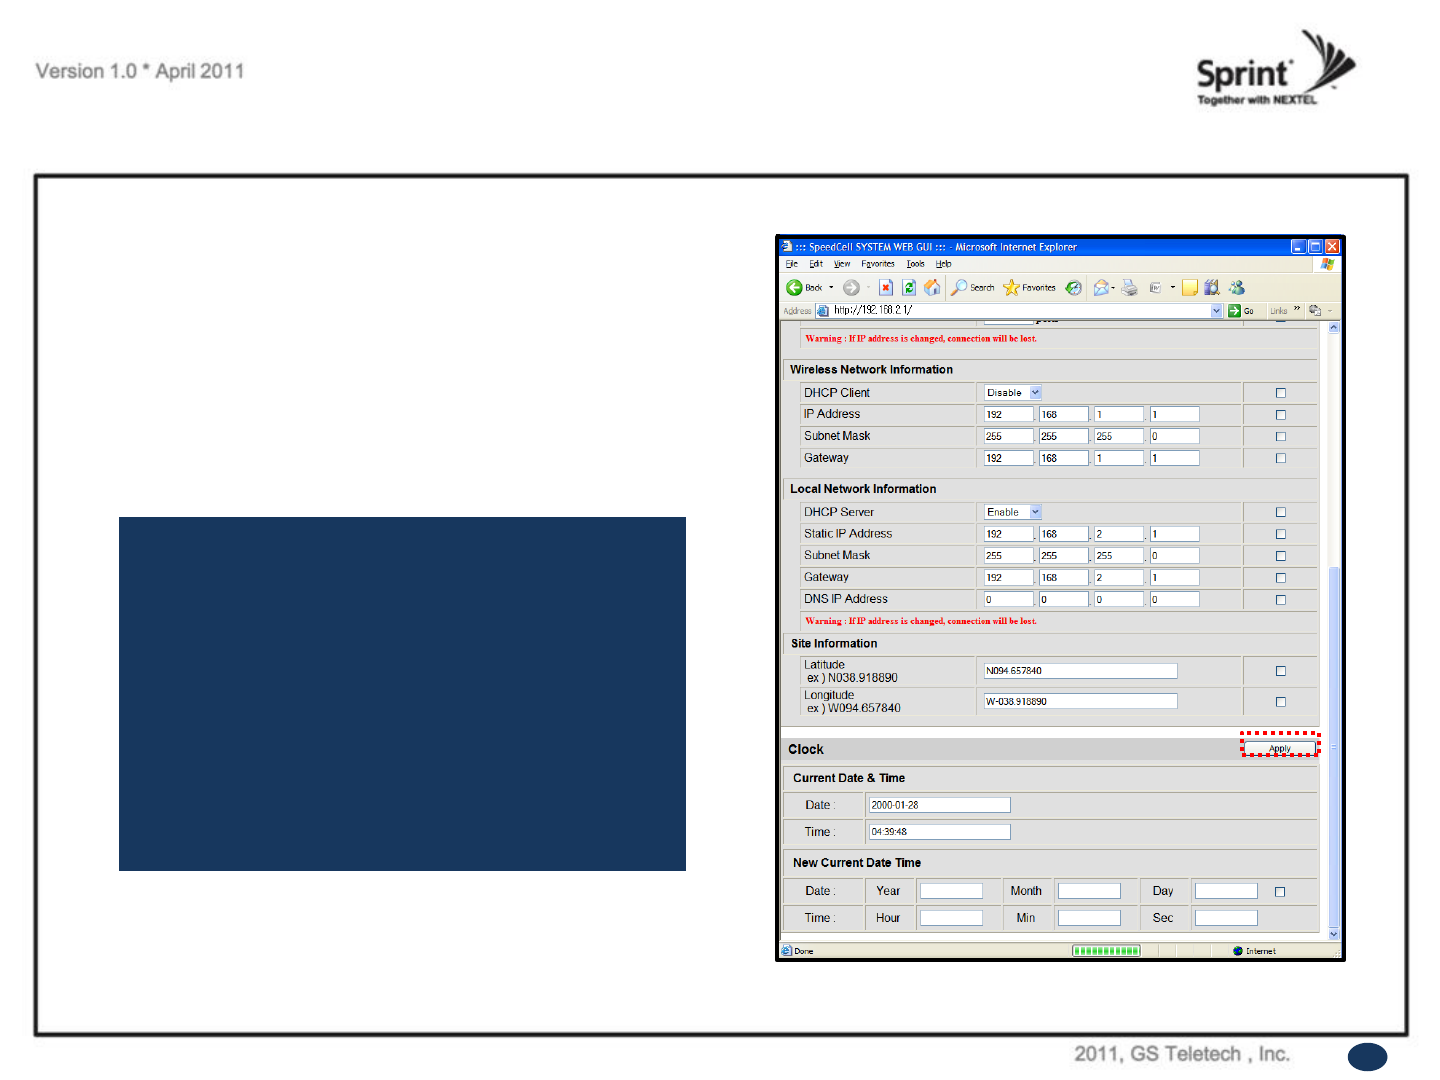The height and width of the screenshot is (1080, 1440).
Task: Check the DNS IP Address checkbox
Action: point(1280,600)
